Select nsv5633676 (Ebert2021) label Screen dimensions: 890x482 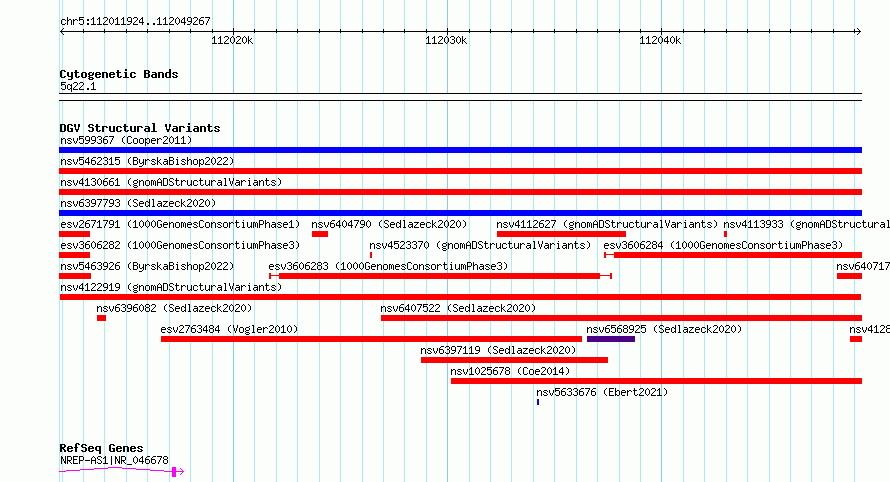[602, 392]
